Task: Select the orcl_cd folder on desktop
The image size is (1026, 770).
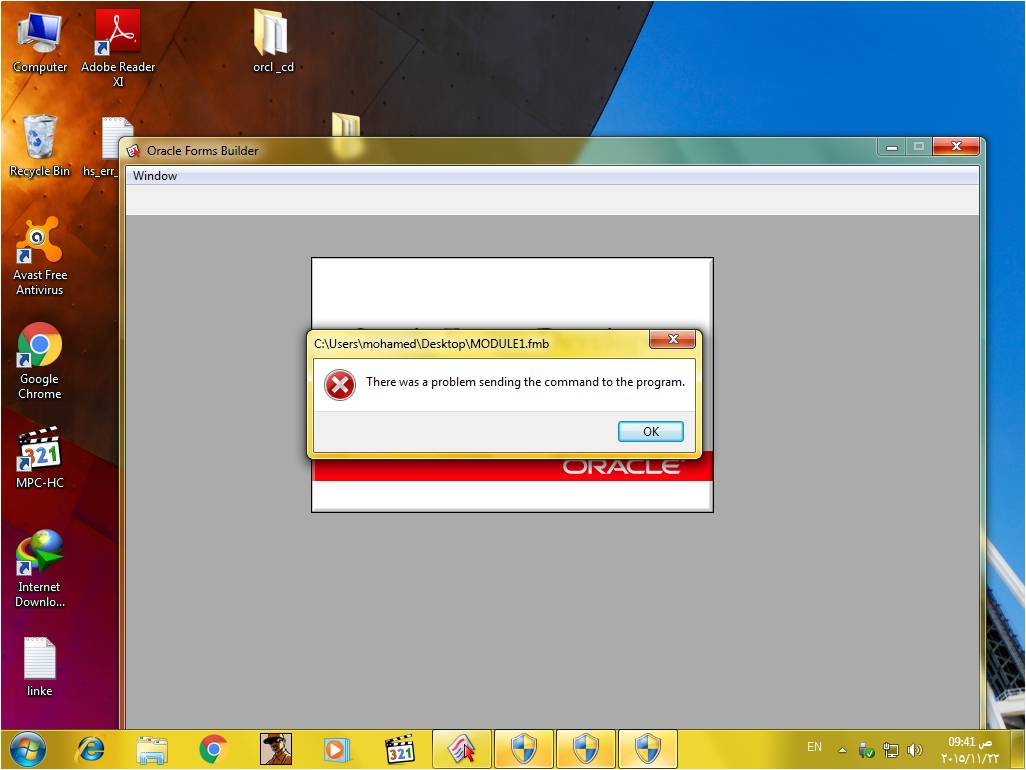Action: click(x=272, y=40)
